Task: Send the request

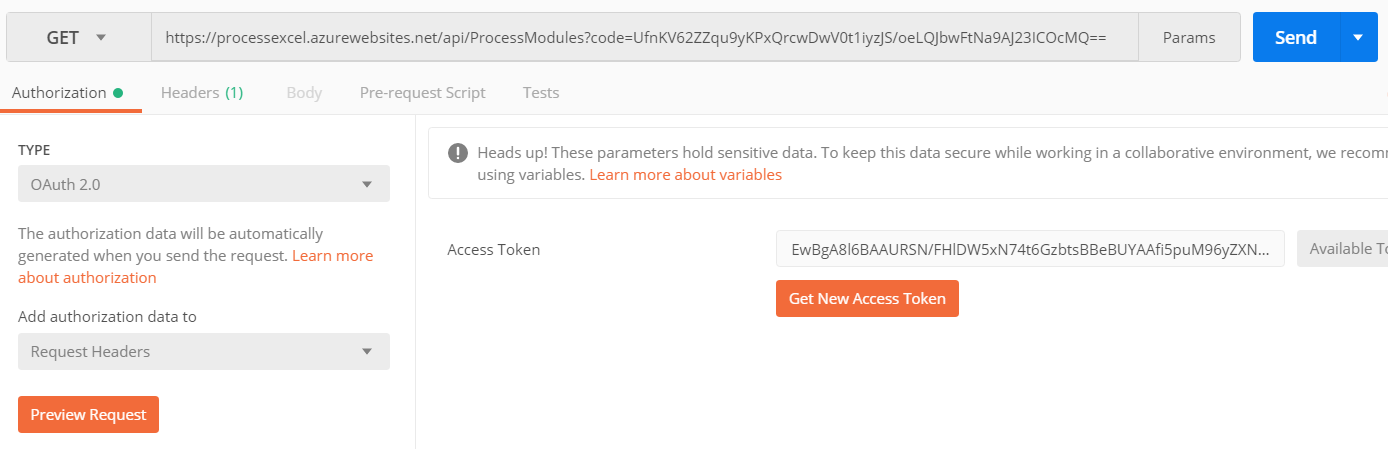Action: (x=1295, y=37)
